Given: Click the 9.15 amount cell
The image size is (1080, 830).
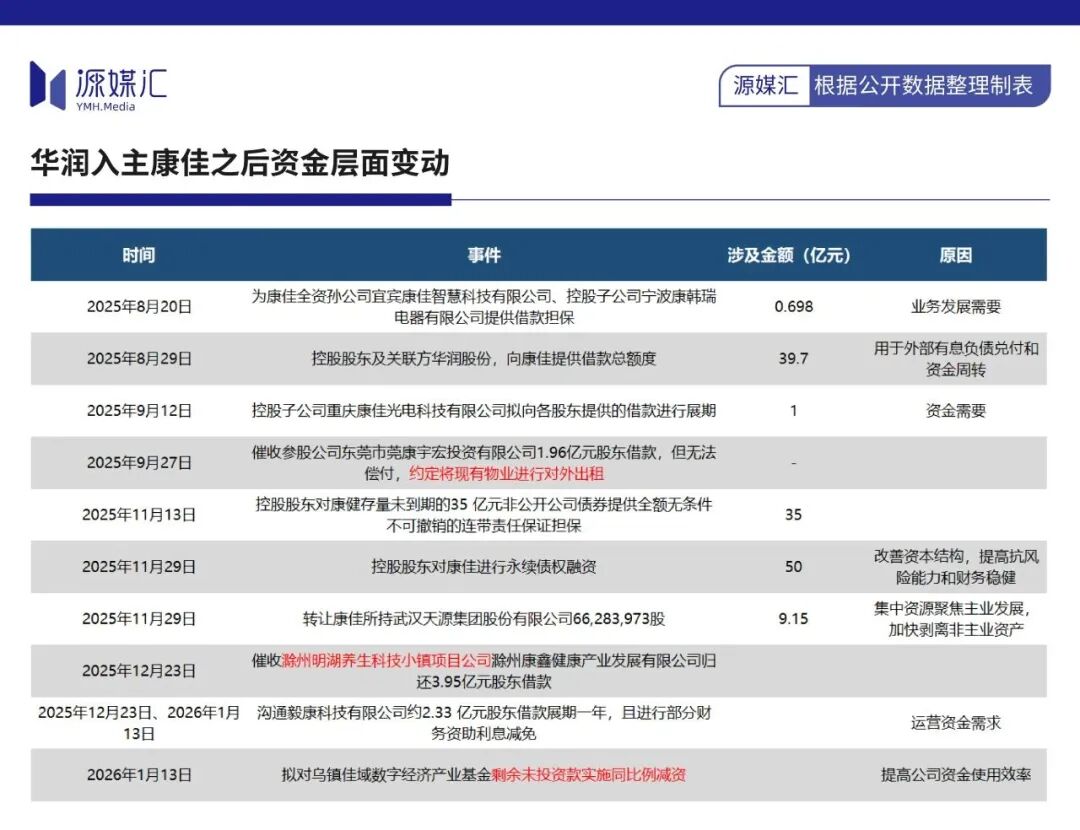Looking at the screenshot, I should click(x=793, y=619).
